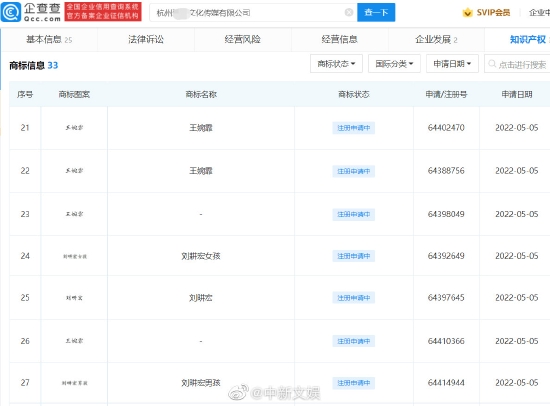Open trademark image thumbnail in row 21
The image size is (550, 406).
74,128
